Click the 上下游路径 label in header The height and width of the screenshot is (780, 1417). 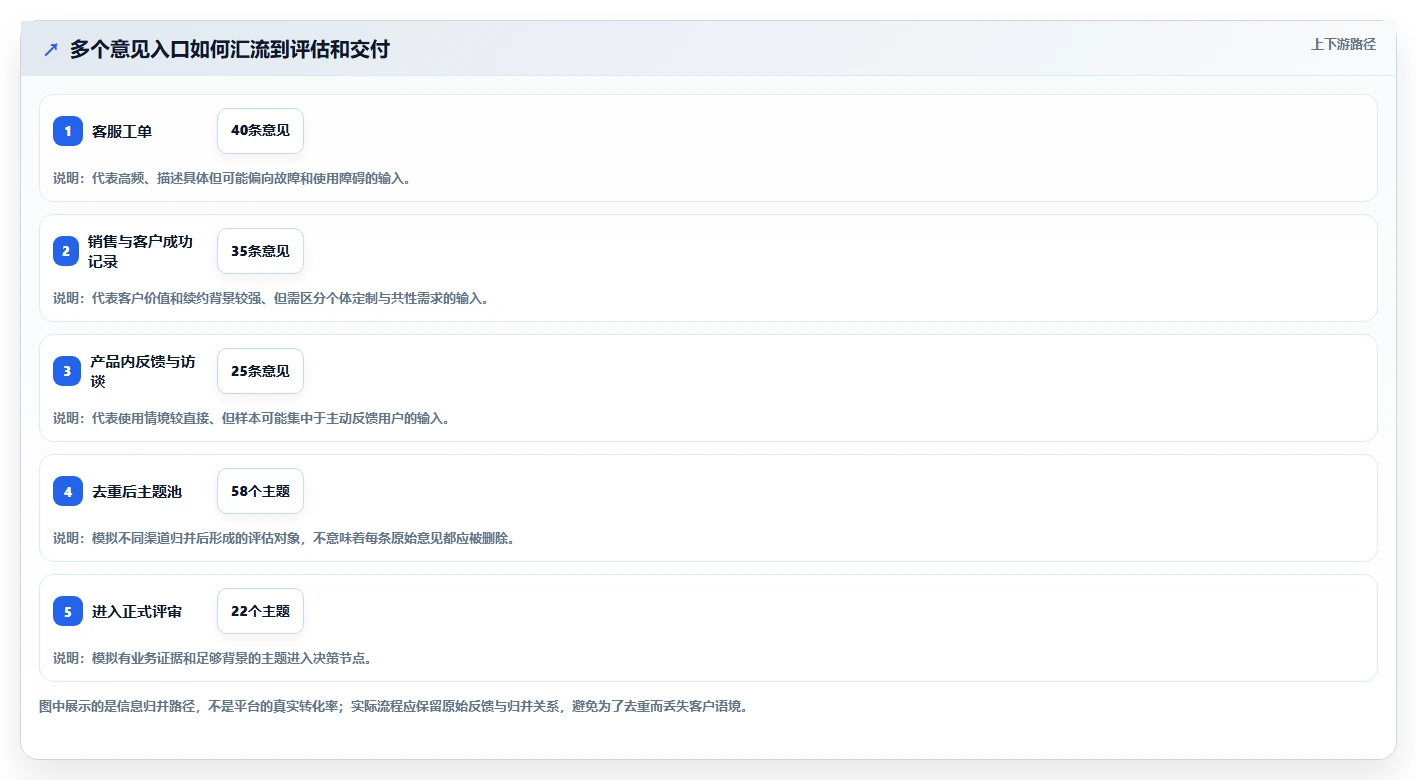(x=1343, y=44)
